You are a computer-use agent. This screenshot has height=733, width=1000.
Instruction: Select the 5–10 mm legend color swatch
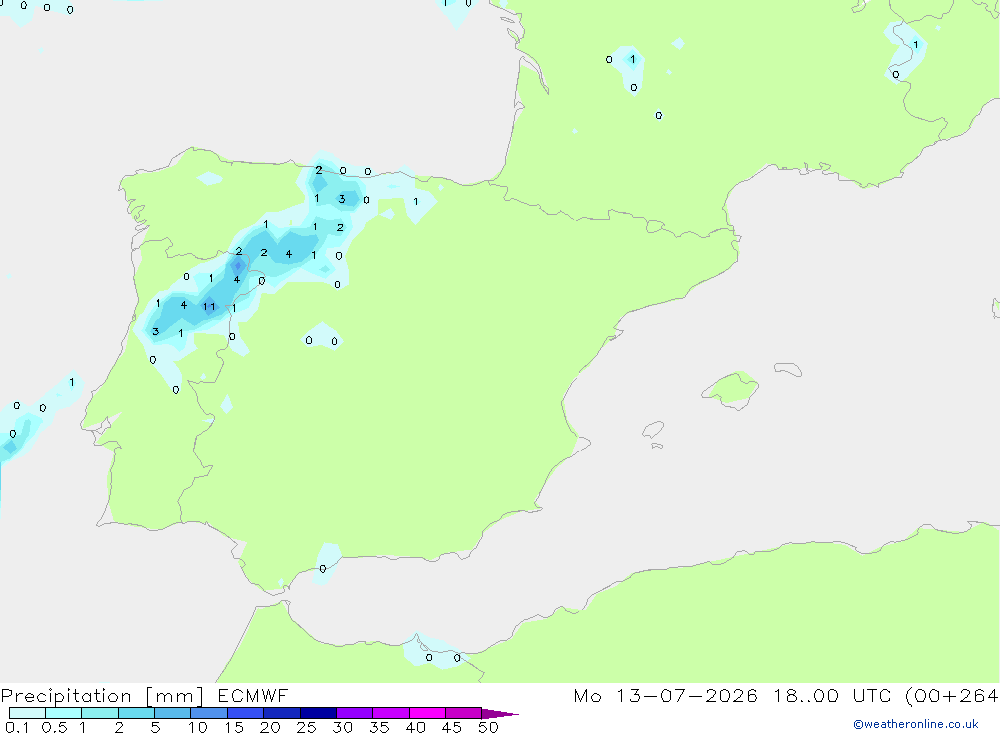pos(172,713)
